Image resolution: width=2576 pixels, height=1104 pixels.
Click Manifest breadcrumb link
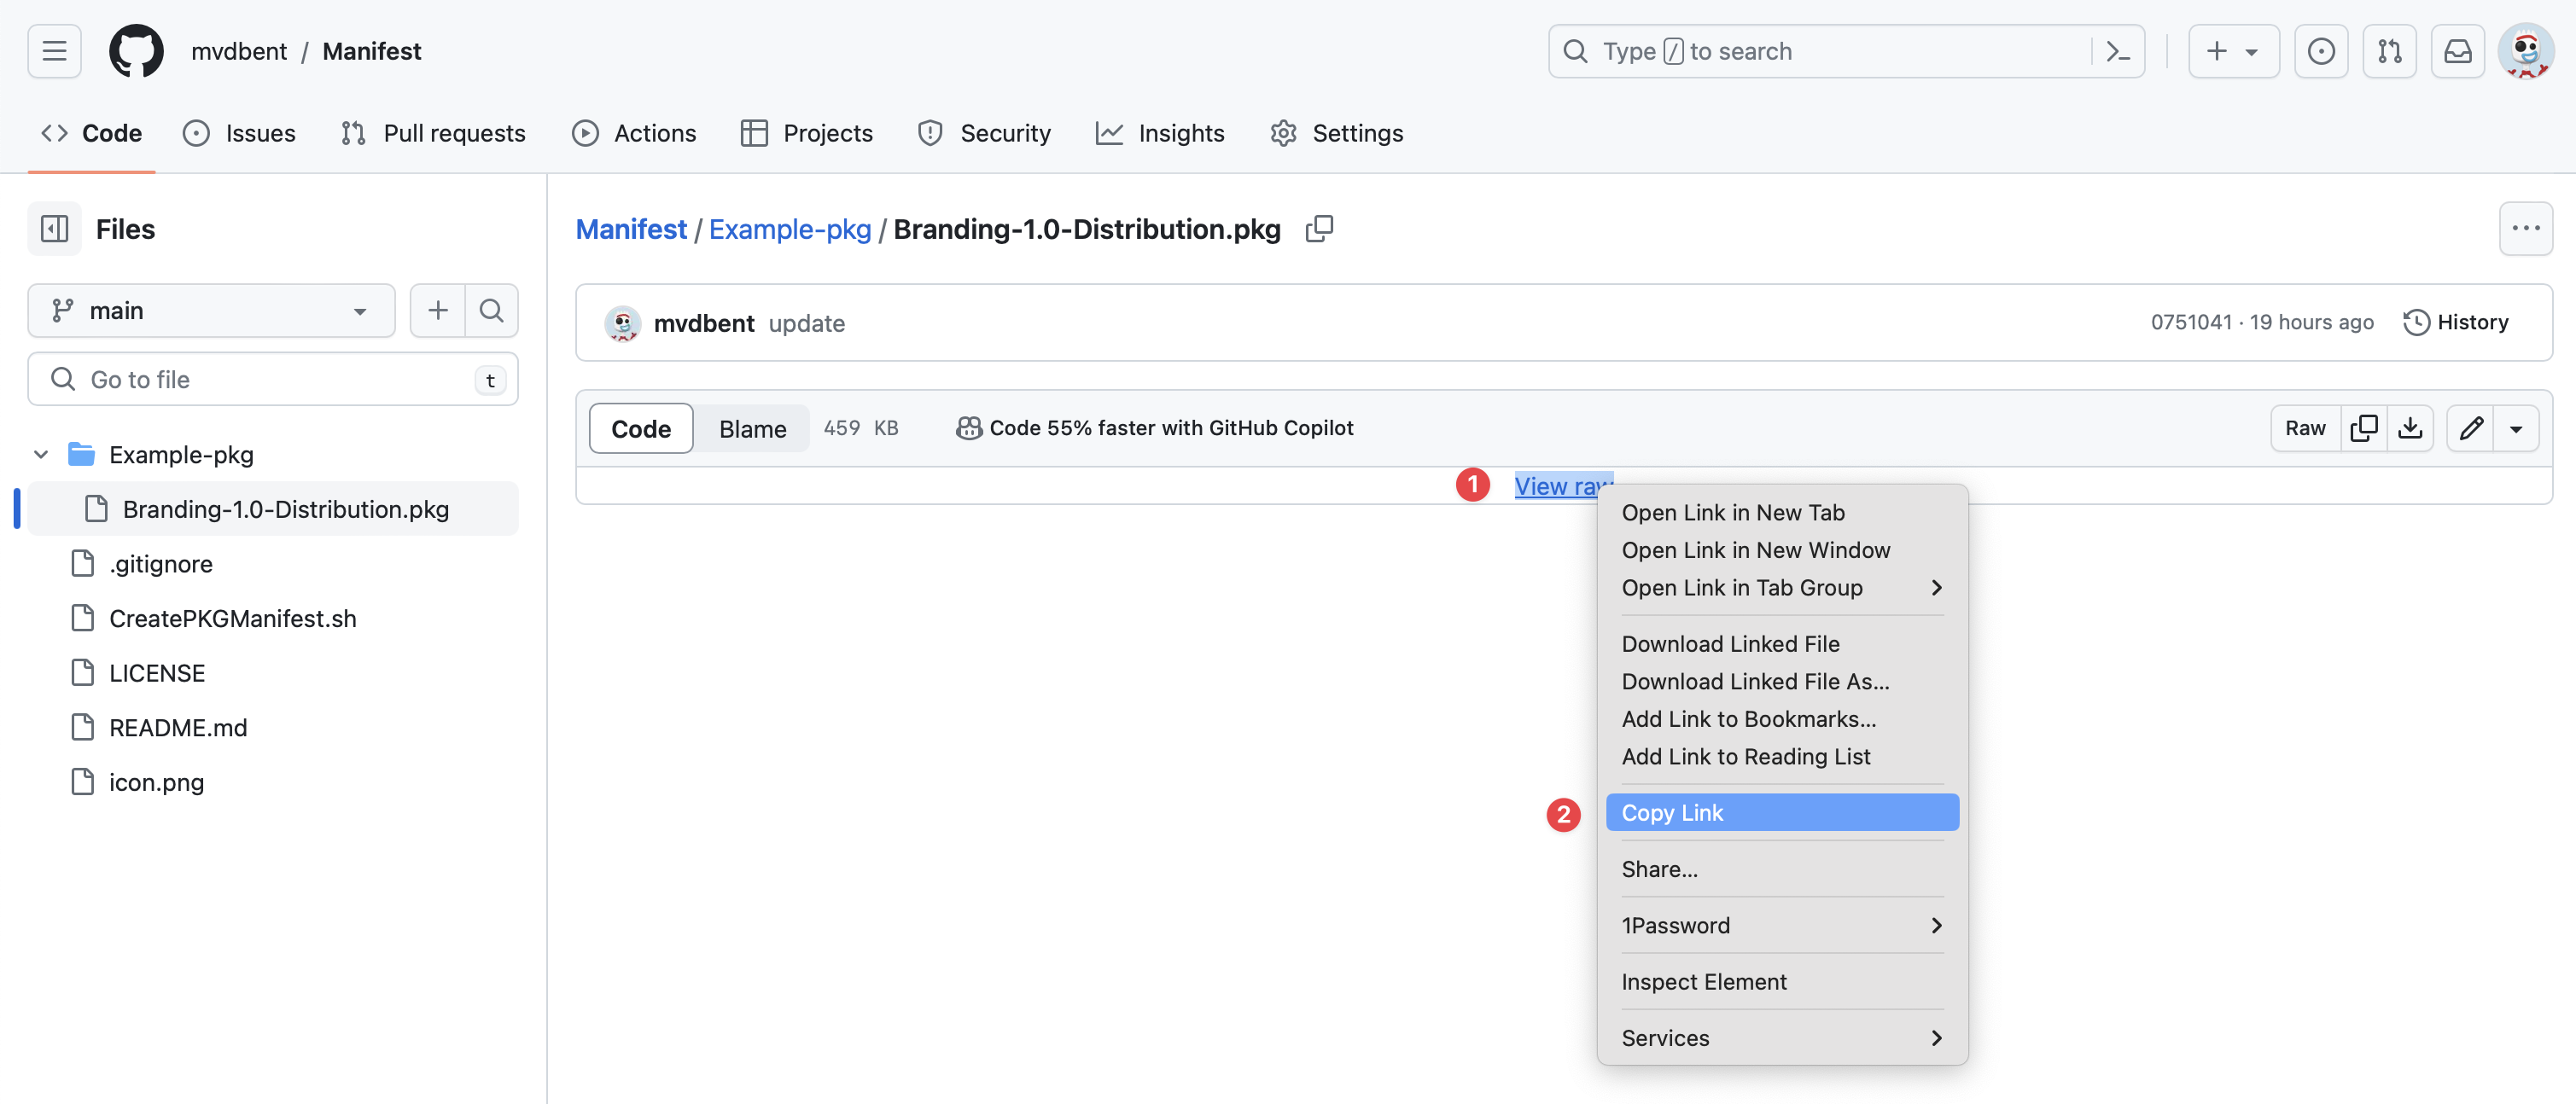click(x=631, y=229)
